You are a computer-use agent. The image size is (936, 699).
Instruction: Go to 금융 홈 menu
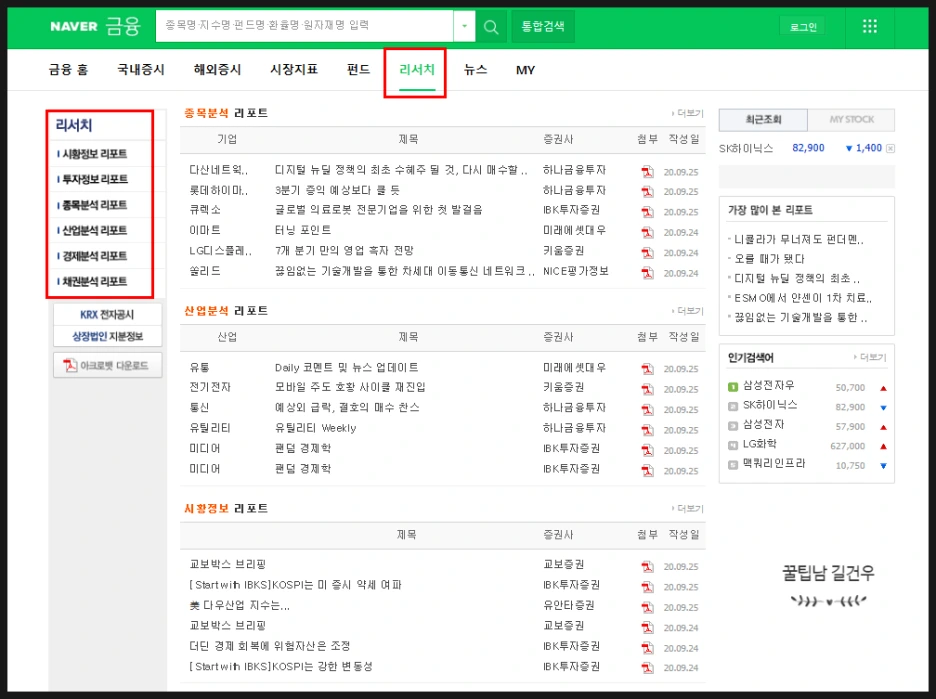point(68,70)
